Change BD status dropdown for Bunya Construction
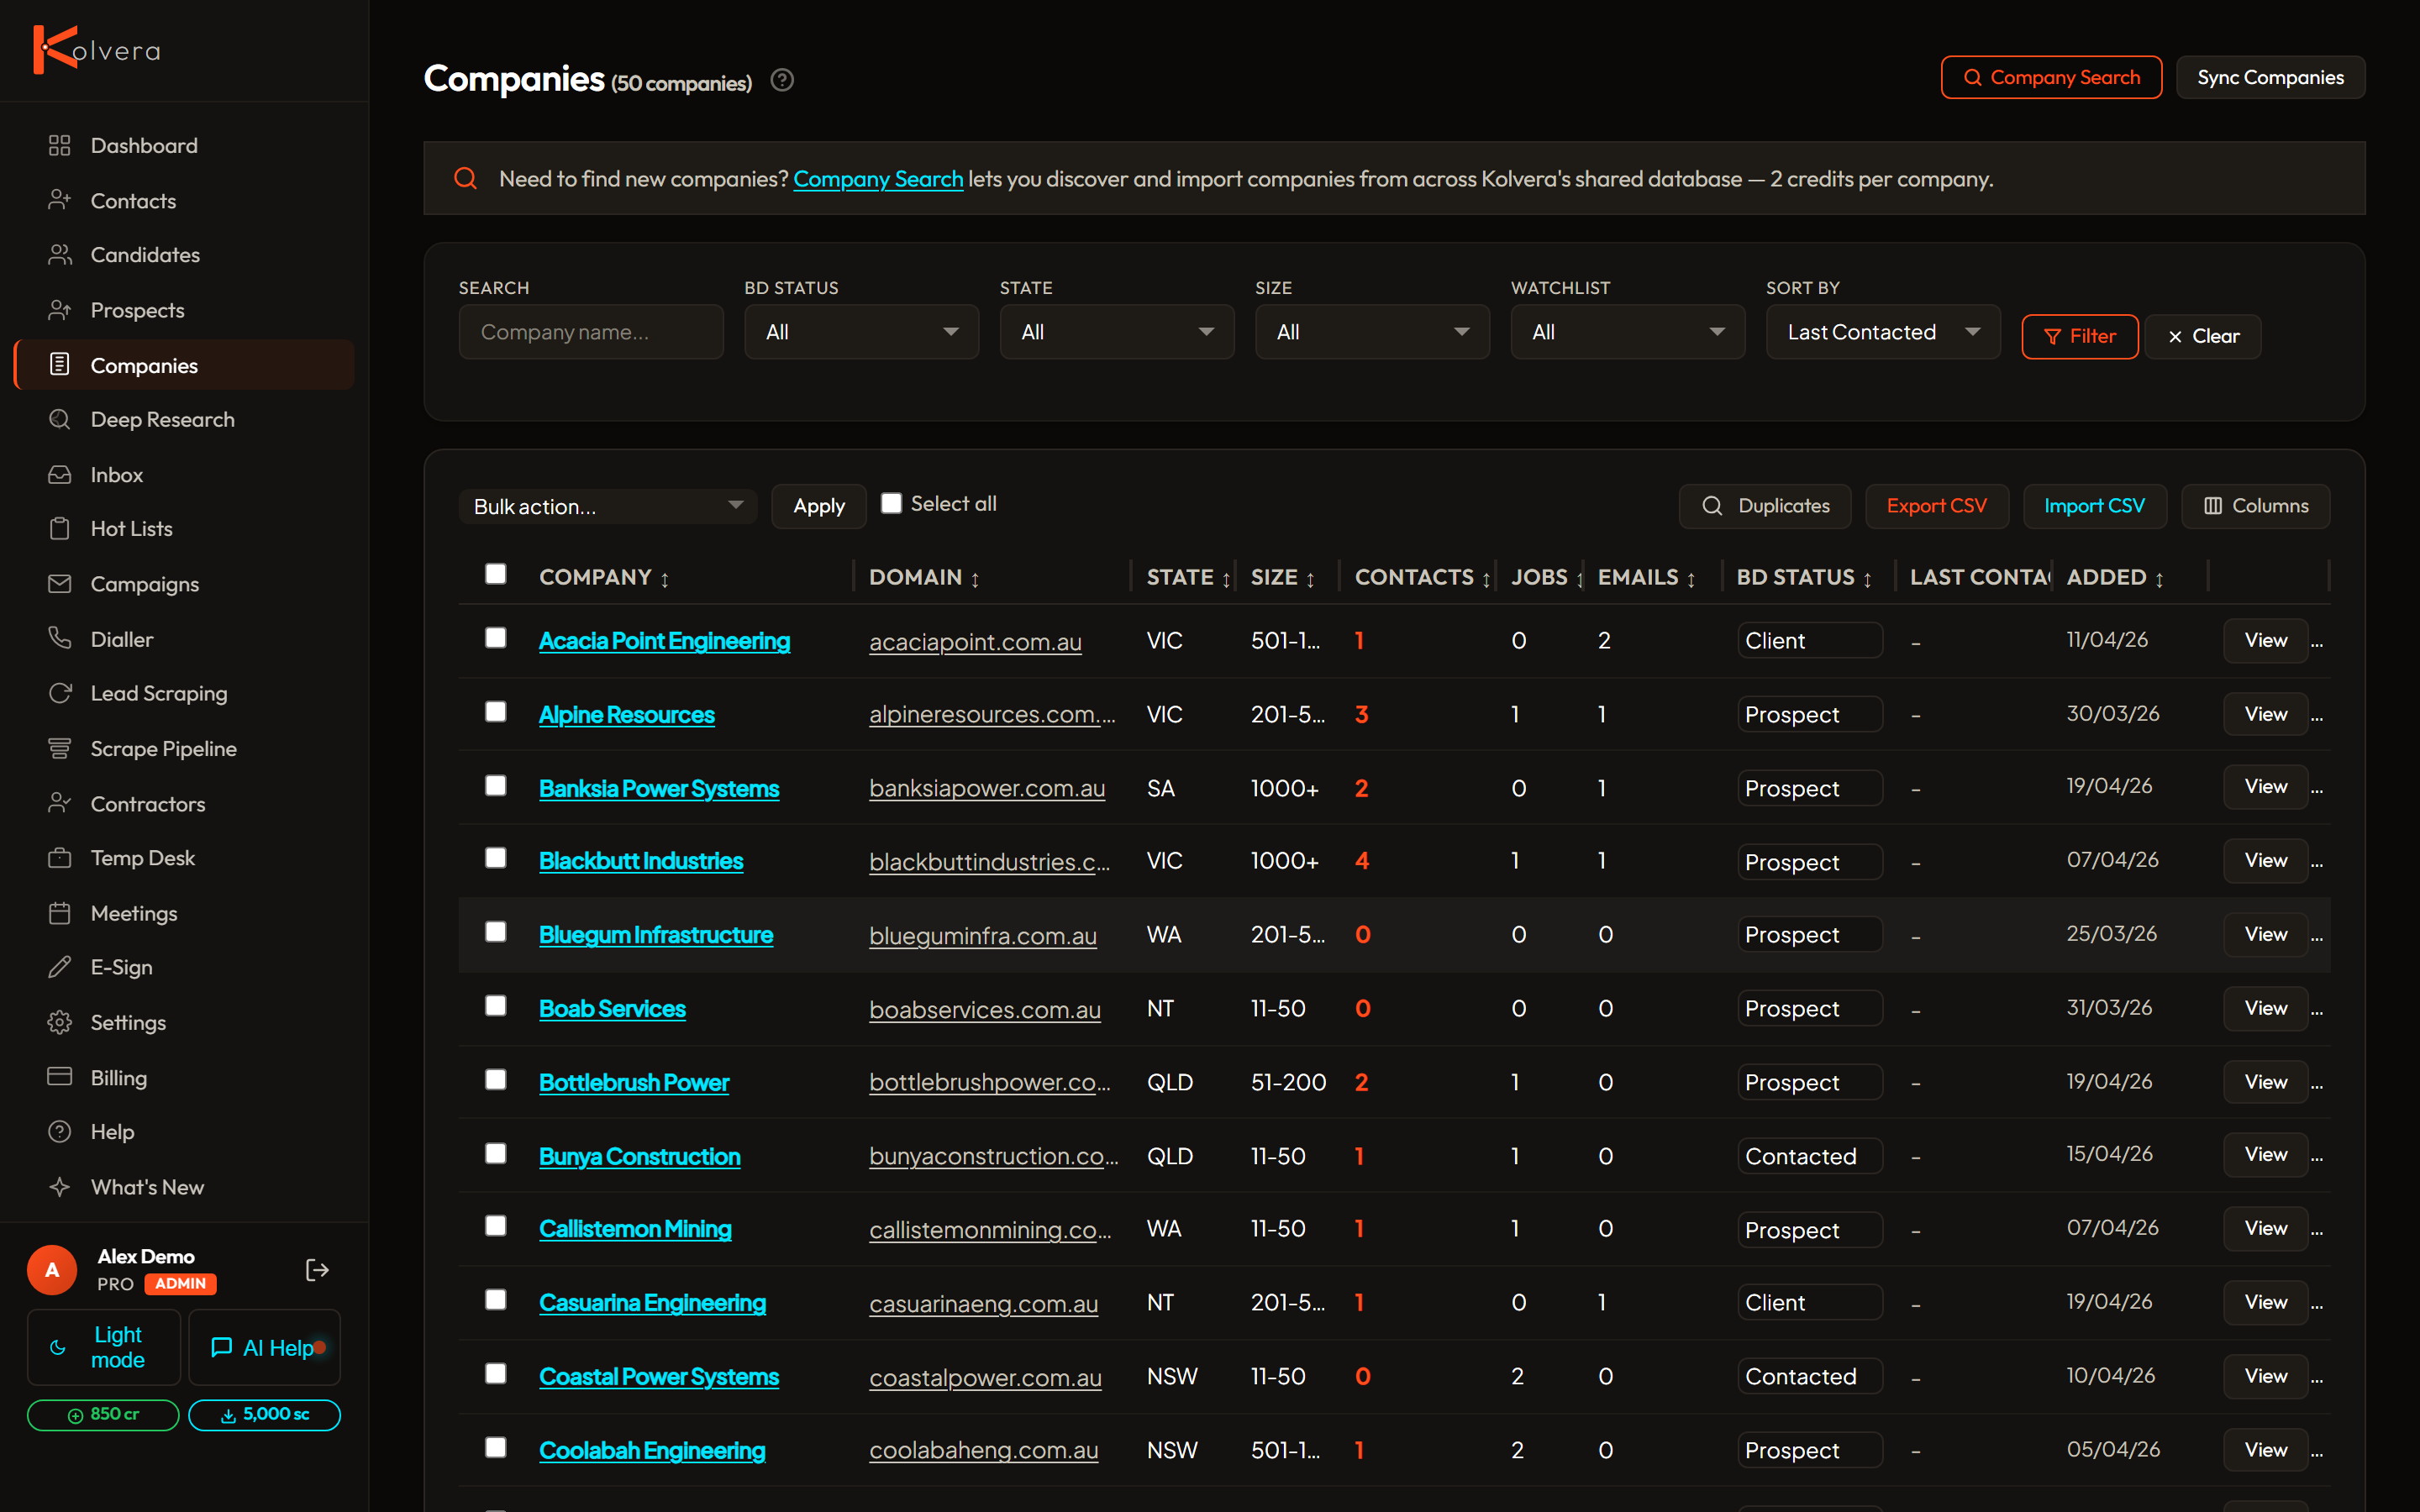 [1810, 1156]
